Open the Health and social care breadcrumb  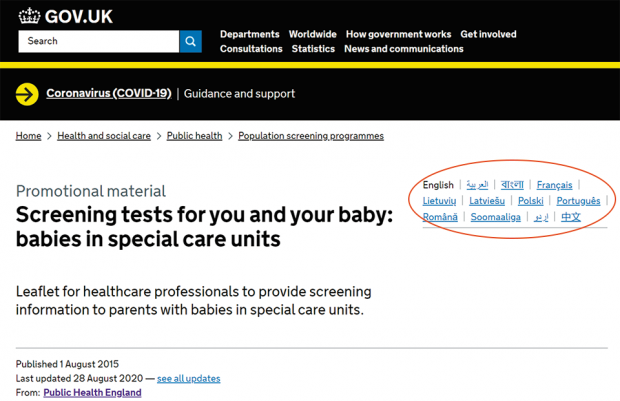(104, 136)
